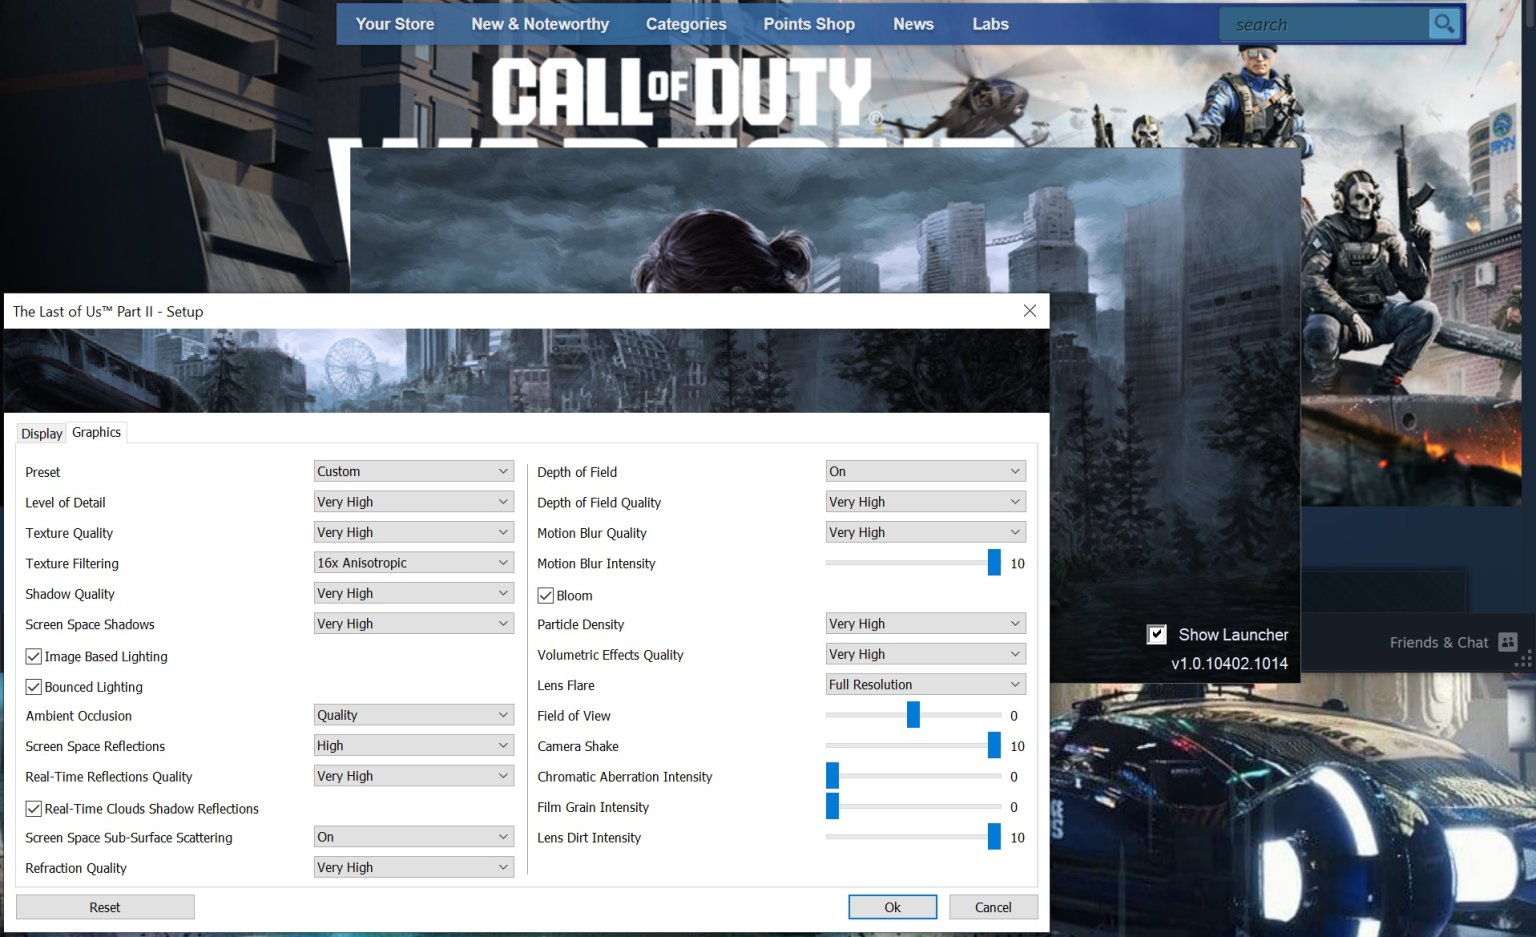Turn off the Bloom checkbox
The height and width of the screenshot is (937, 1536).
point(546,596)
